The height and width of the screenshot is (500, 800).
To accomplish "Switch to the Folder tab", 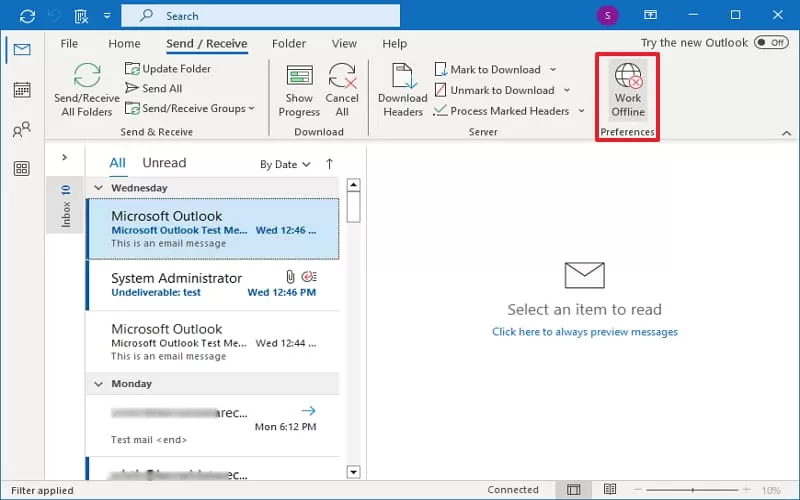I will click(x=289, y=43).
